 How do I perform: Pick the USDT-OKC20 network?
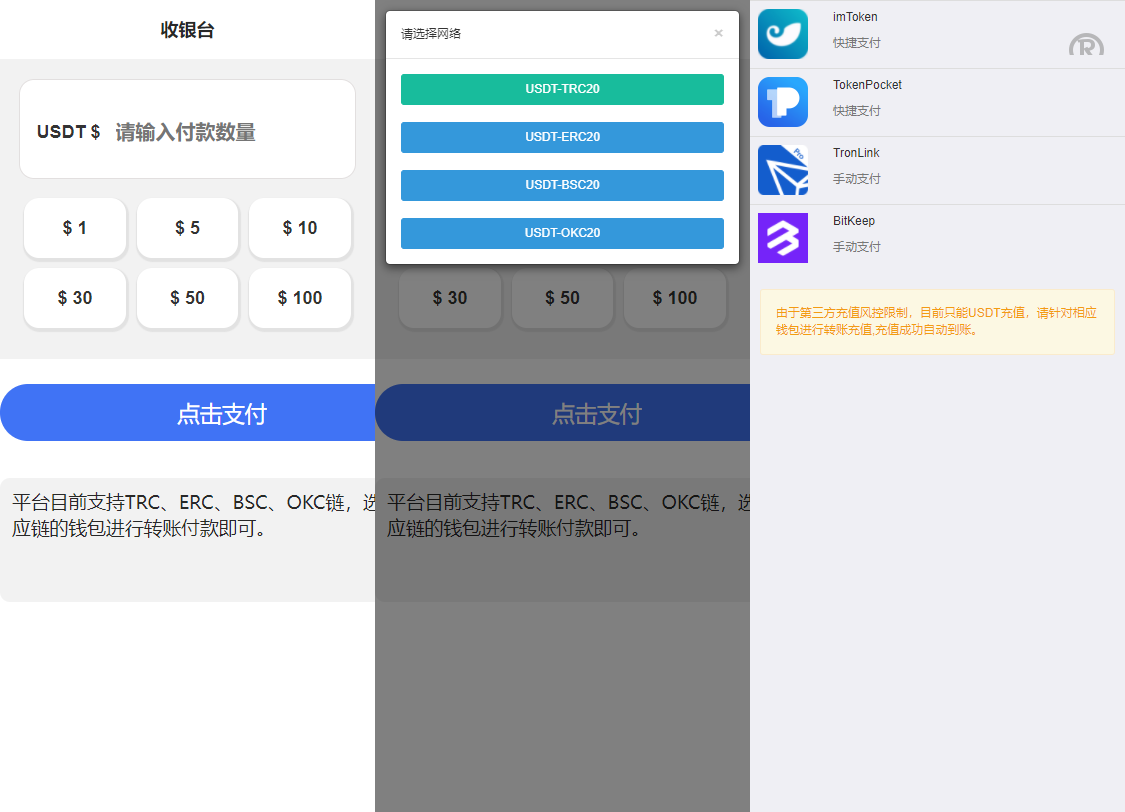pyautogui.click(x=562, y=233)
